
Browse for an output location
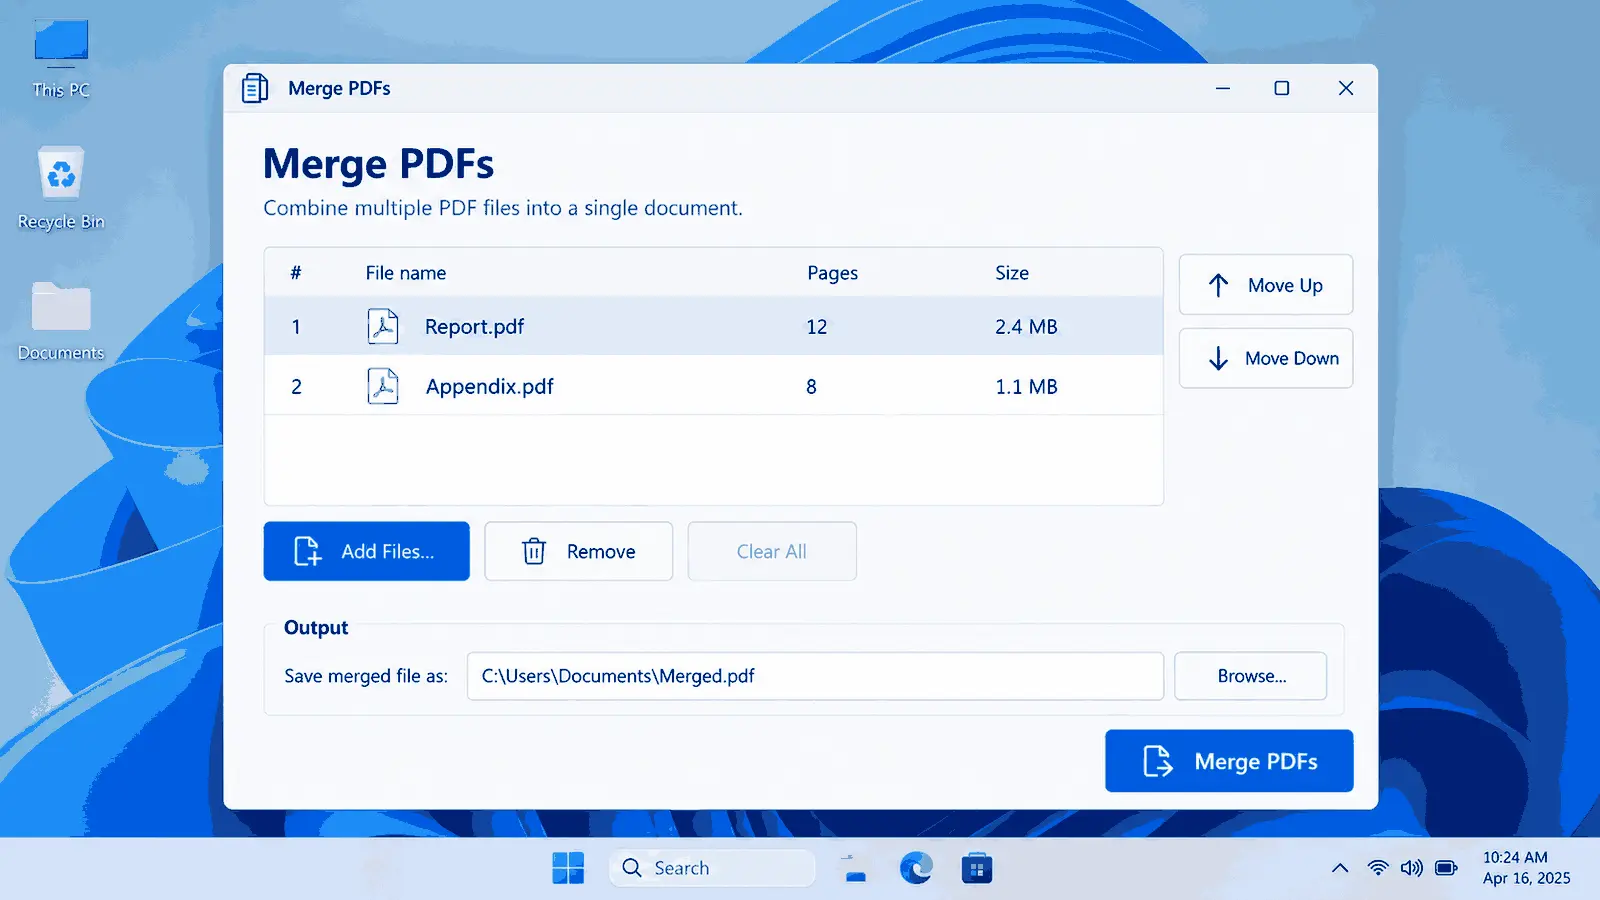click(x=1251, y=676)
